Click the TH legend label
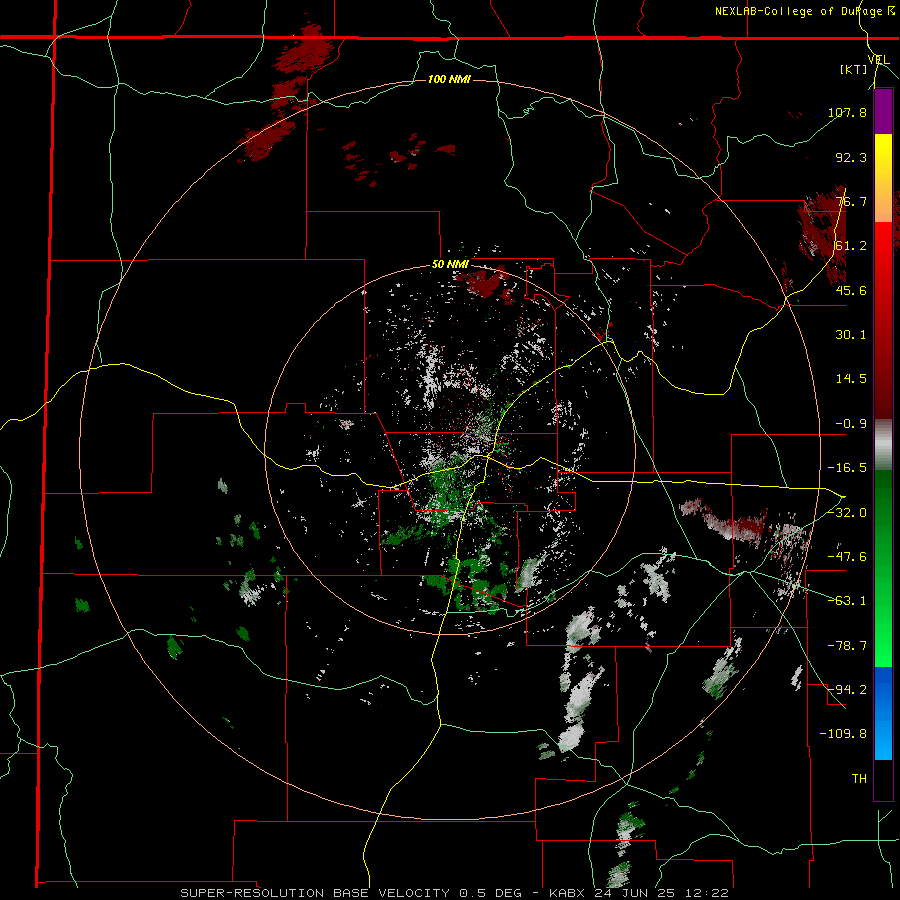The width and height of the screenshot is (900, 900). pos(859,778)
